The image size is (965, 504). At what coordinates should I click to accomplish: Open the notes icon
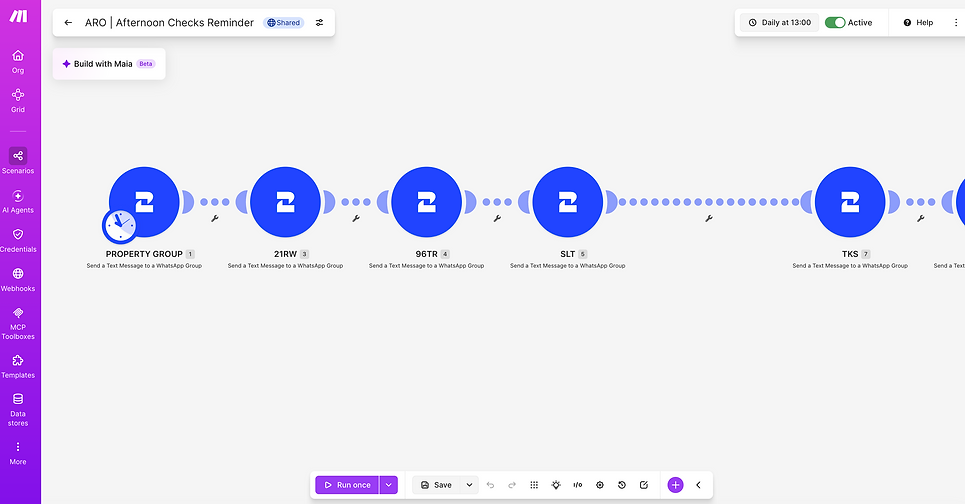point(644,485)
